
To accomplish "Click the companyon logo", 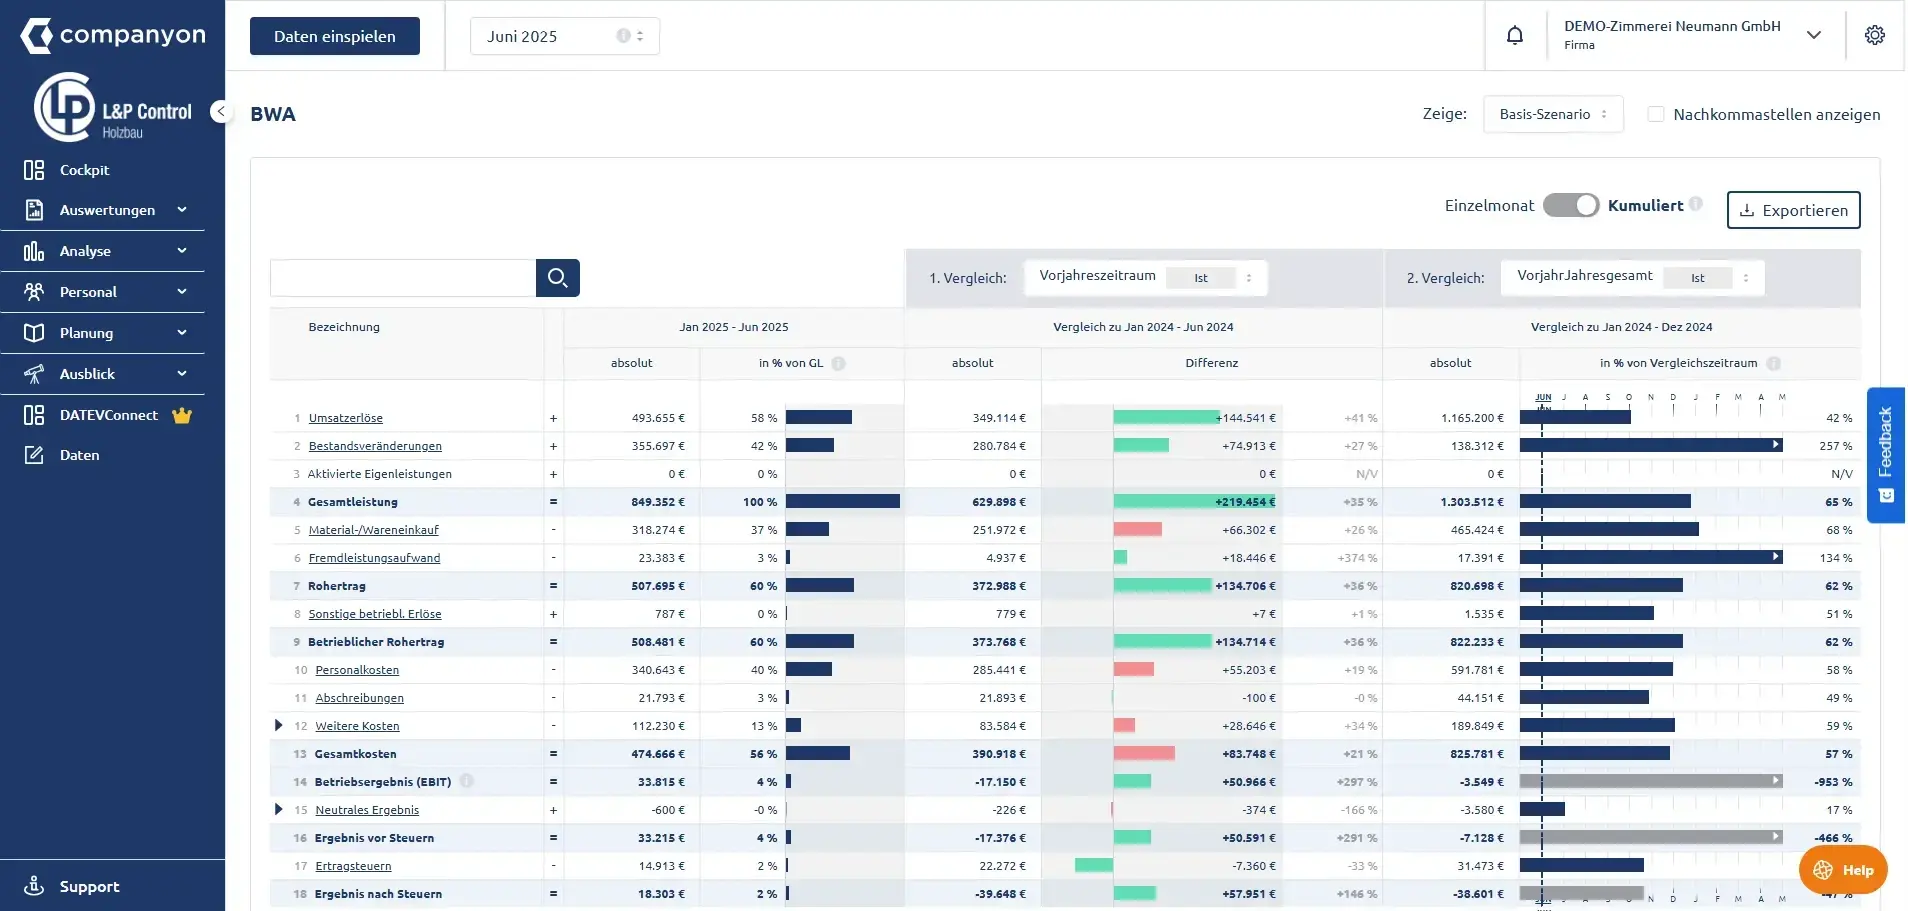I will [x=113, y=36].
